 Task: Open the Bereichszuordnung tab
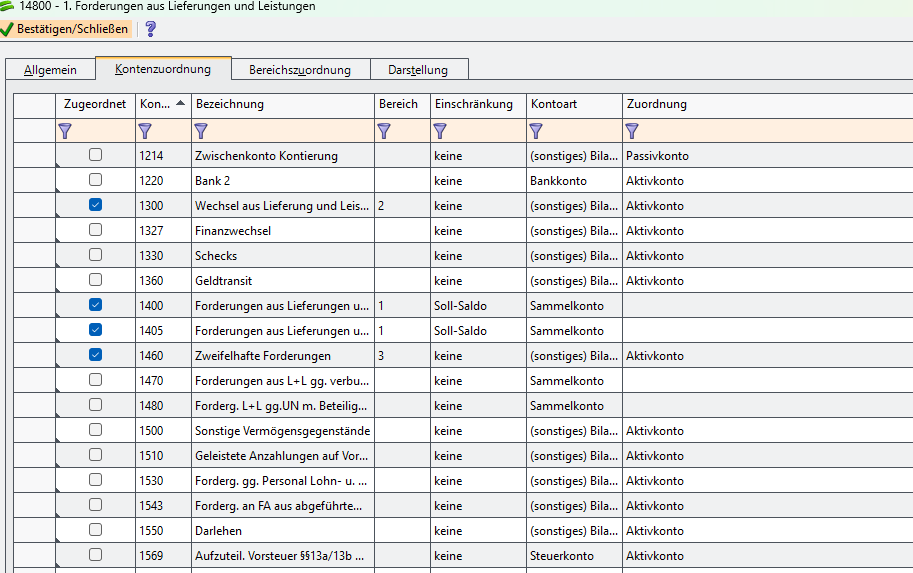click(300, 70)
